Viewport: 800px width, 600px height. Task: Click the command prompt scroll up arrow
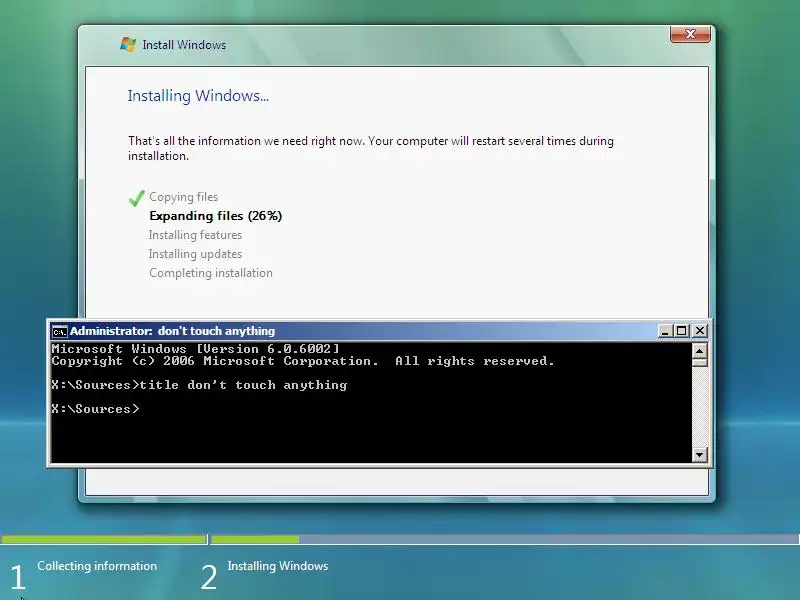pyautogui.click(x=699, y=351)
